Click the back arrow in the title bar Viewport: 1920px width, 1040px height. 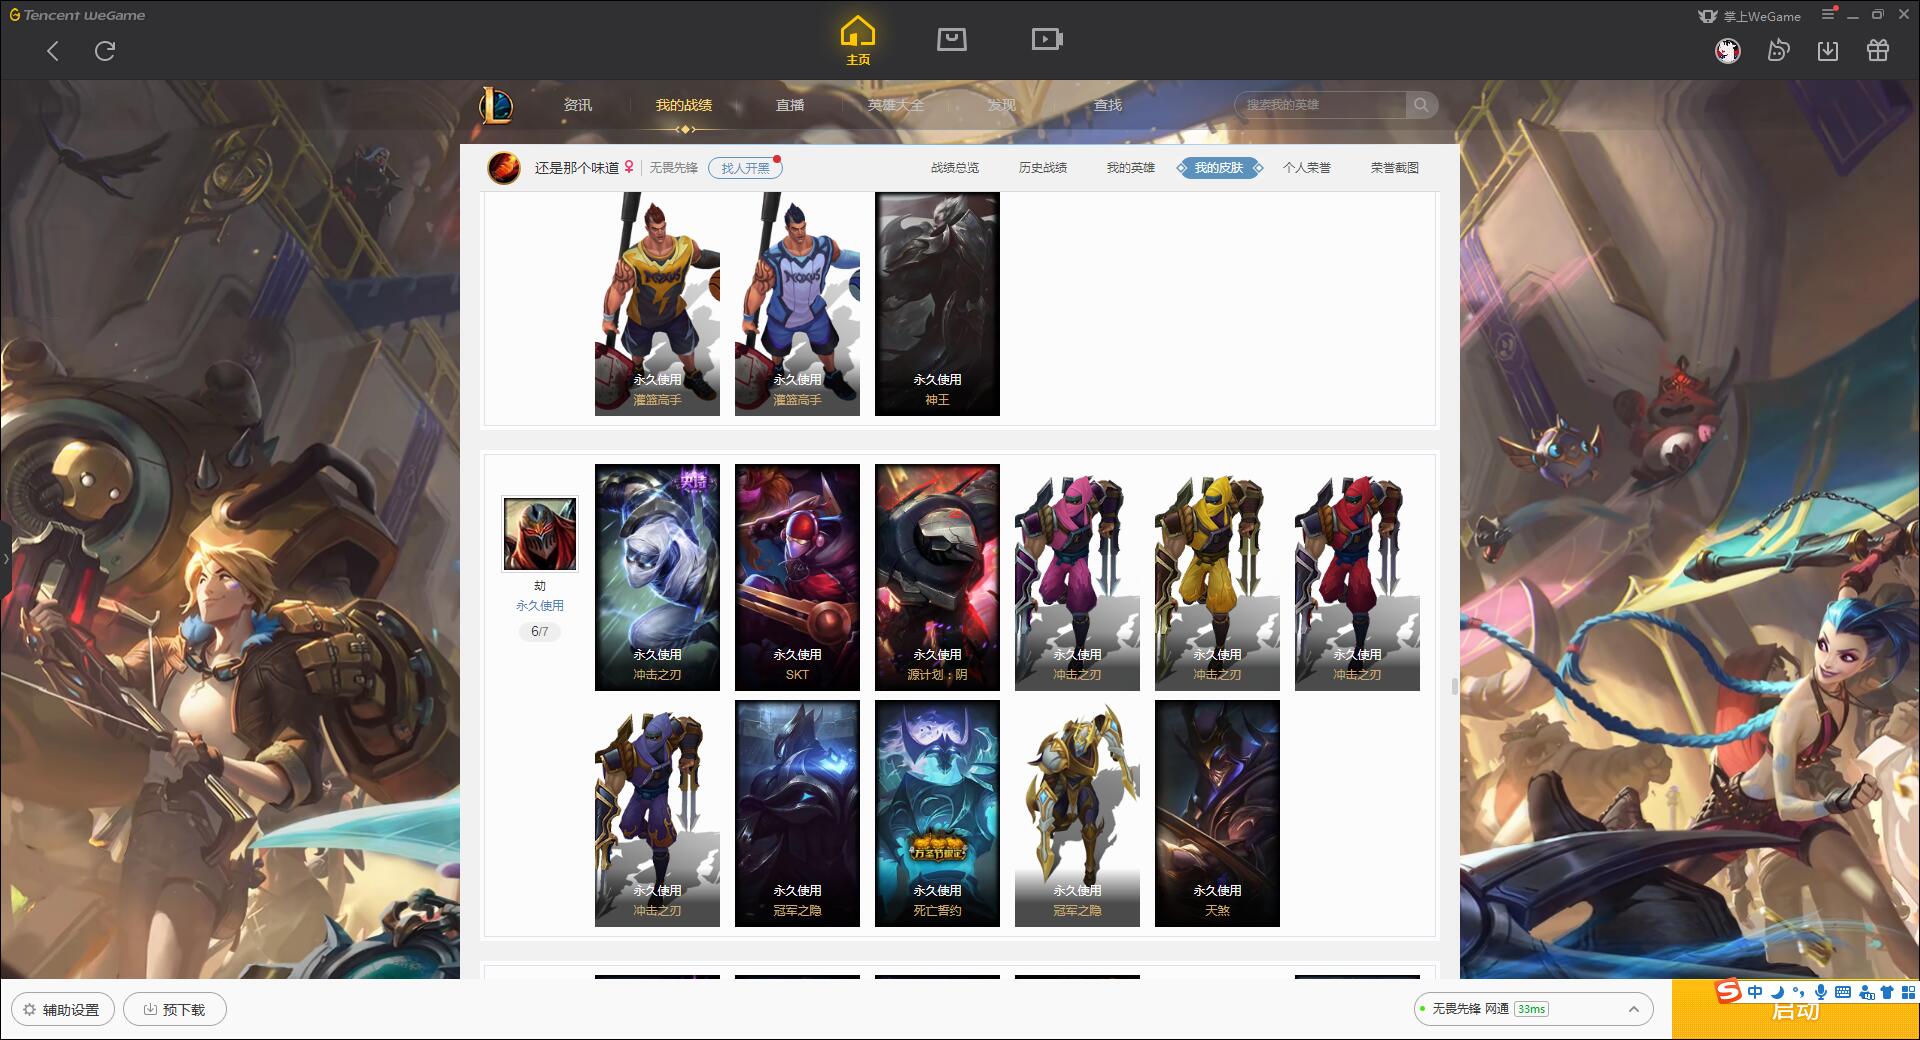[x=53, y=51]
